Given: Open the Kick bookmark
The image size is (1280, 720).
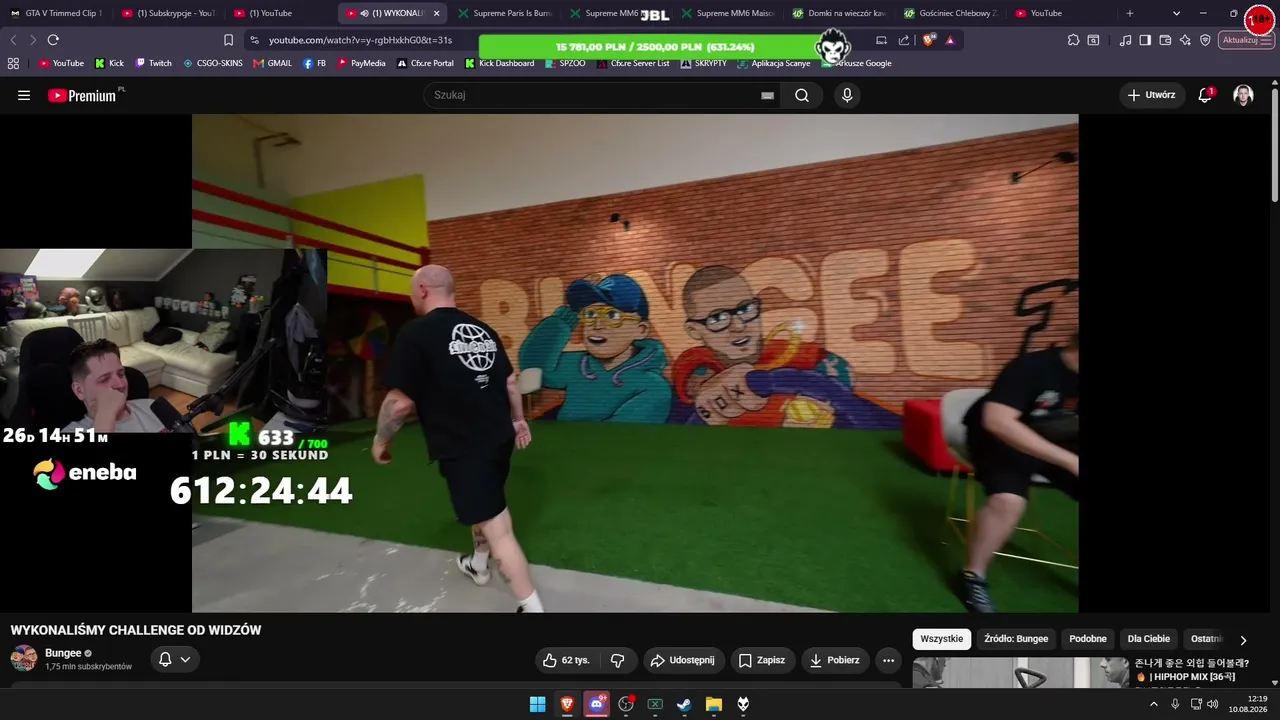Looking at the screenshot, I should pyautogui.click(x=109, y=63).
